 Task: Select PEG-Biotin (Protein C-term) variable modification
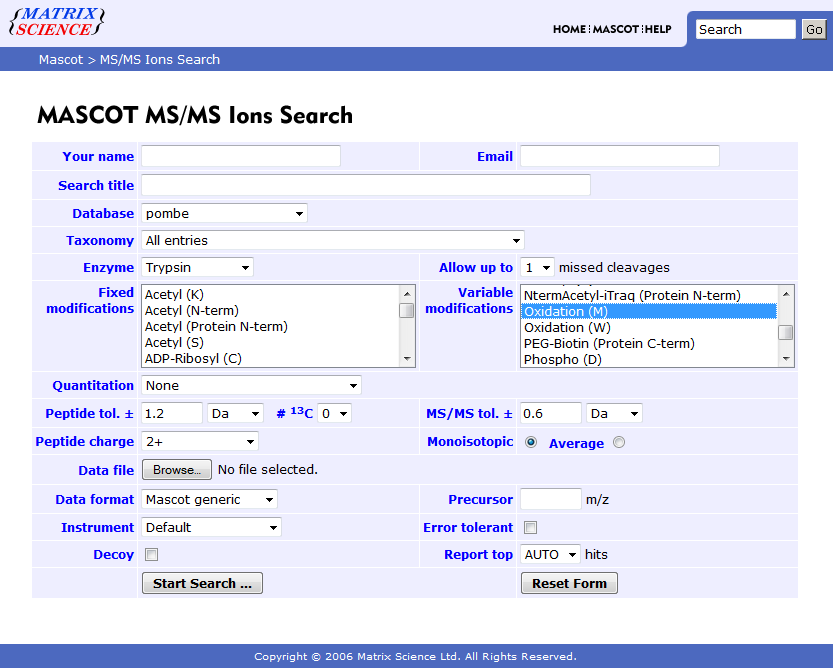649,343
